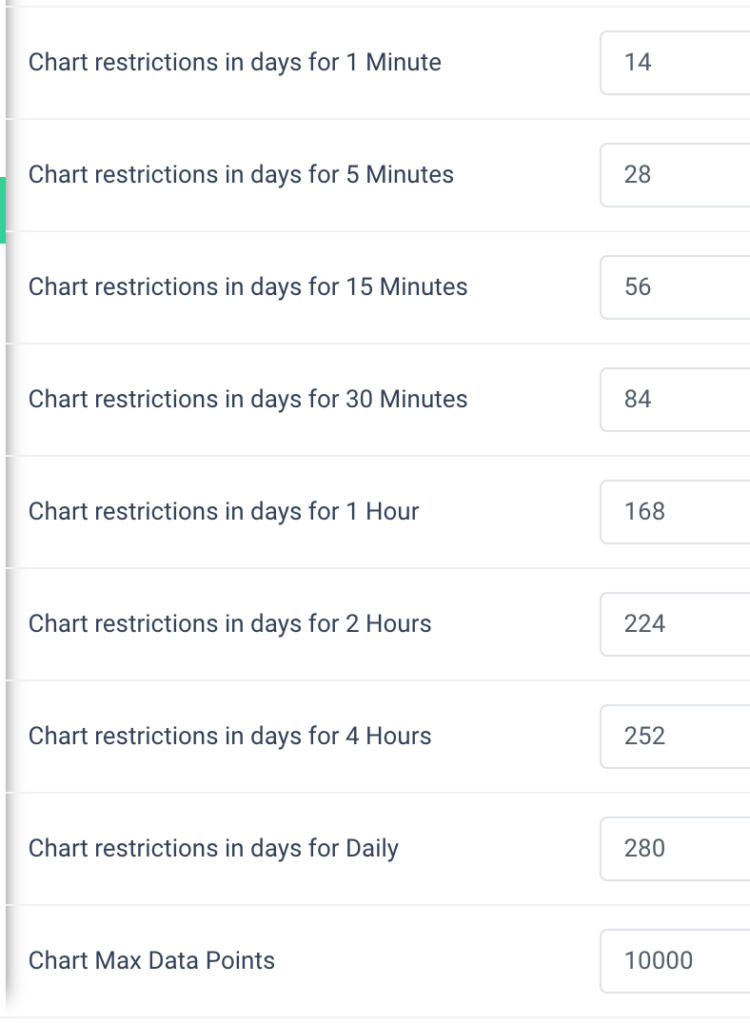
Task: Select the 4 Hours restriction input
Action: (675, 737)
